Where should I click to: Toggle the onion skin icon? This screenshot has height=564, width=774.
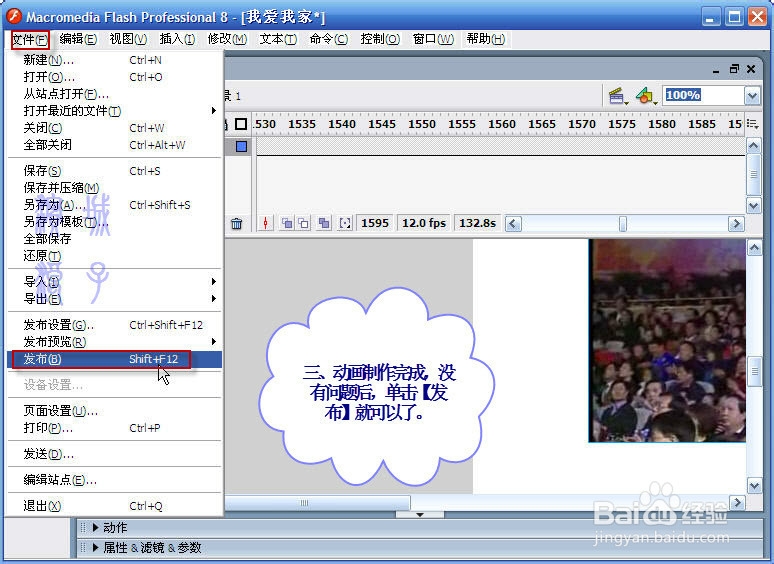tap(286, 224)
